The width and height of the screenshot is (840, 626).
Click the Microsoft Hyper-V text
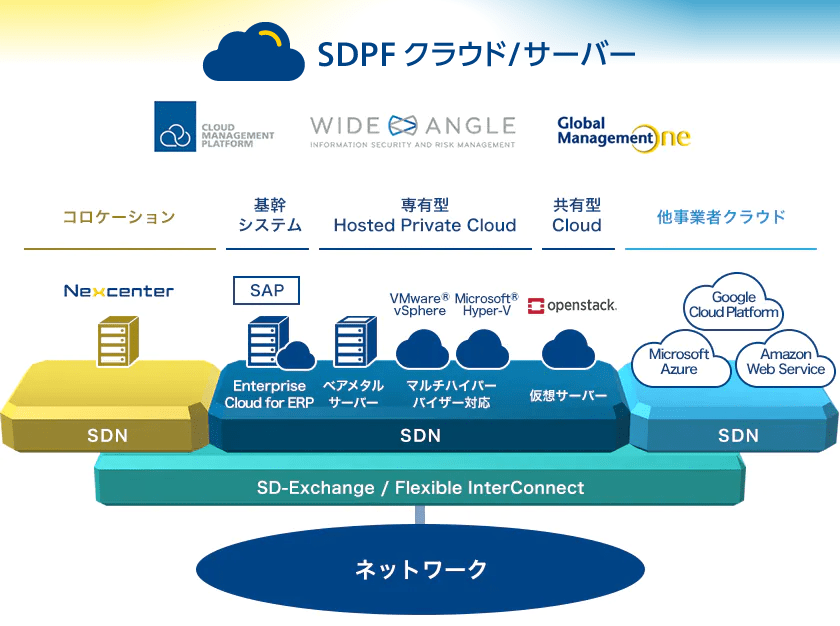(x=486, y=305)
